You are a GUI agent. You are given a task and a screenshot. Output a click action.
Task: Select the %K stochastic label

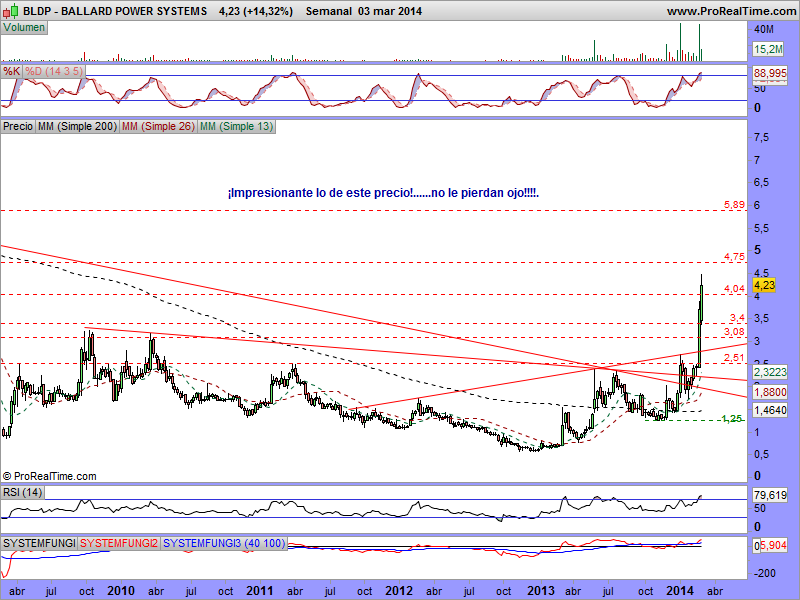11,71
